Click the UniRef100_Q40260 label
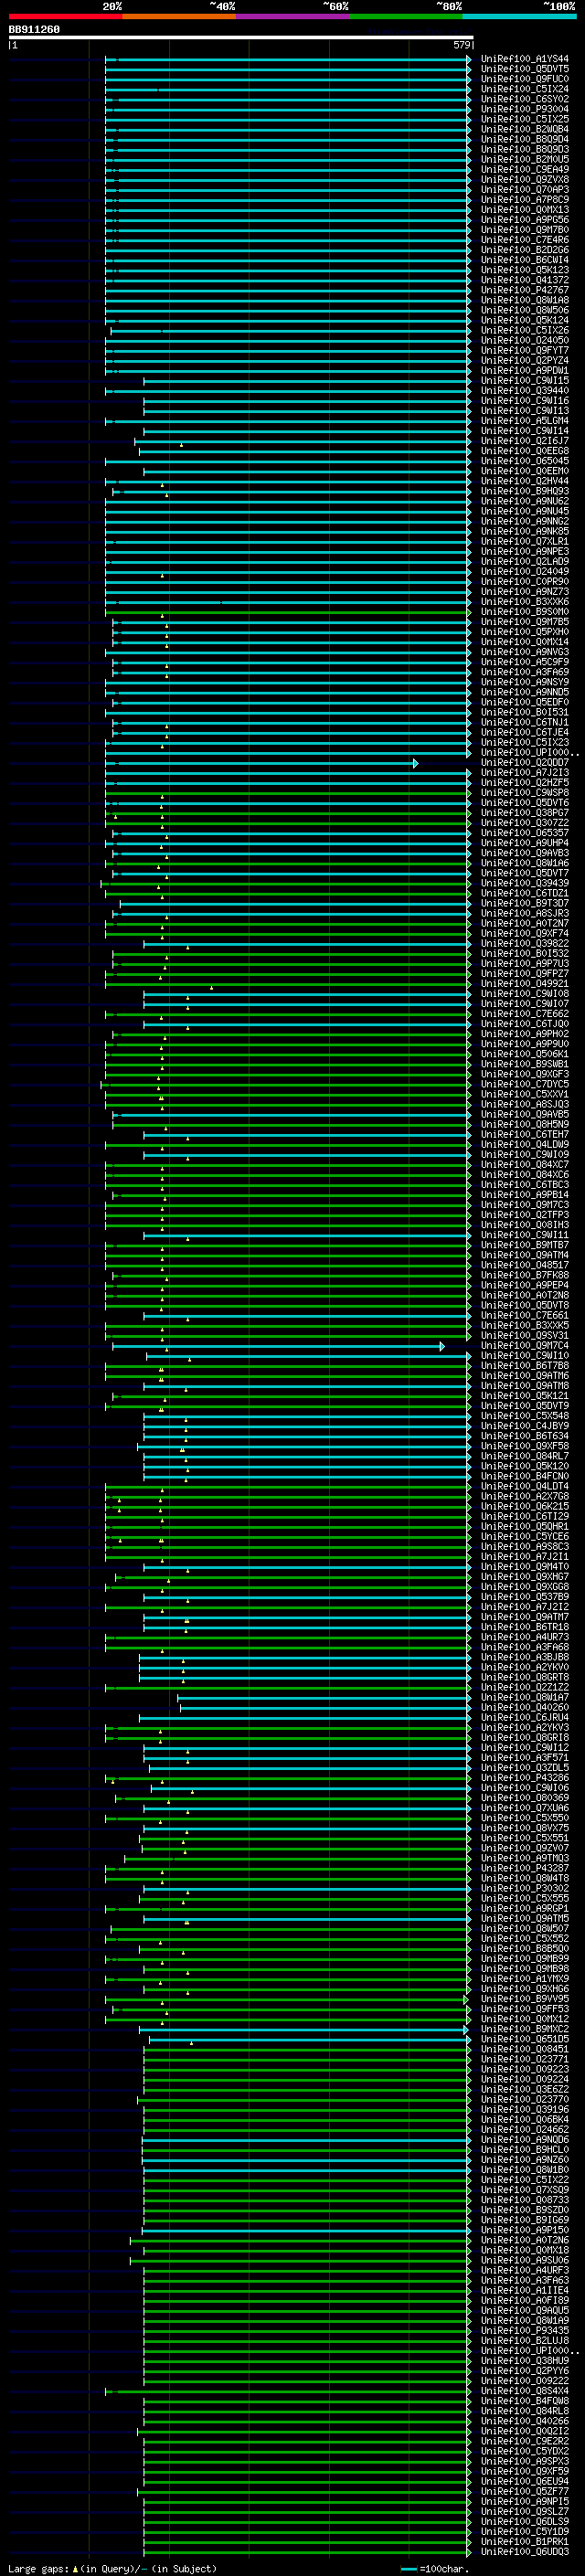585x2576 pixels. 524,1708
